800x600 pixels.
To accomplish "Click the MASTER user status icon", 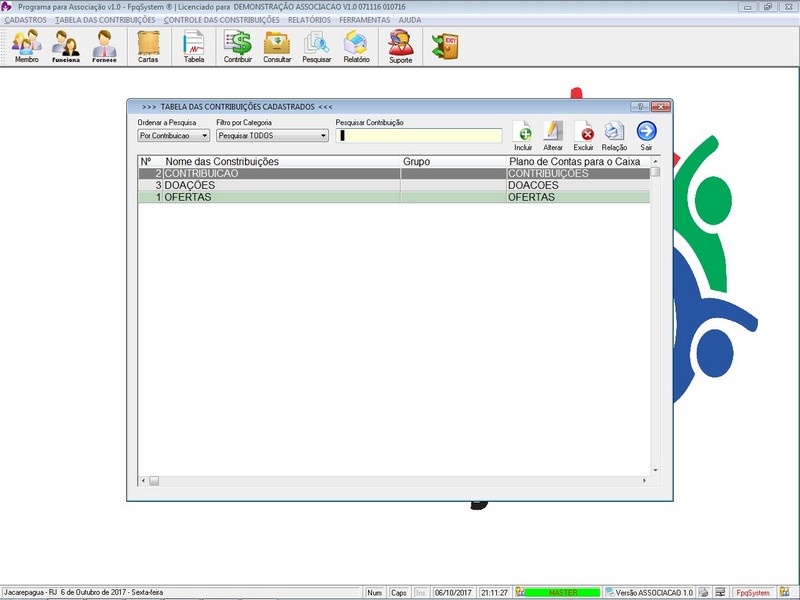I will click(520, 592).
